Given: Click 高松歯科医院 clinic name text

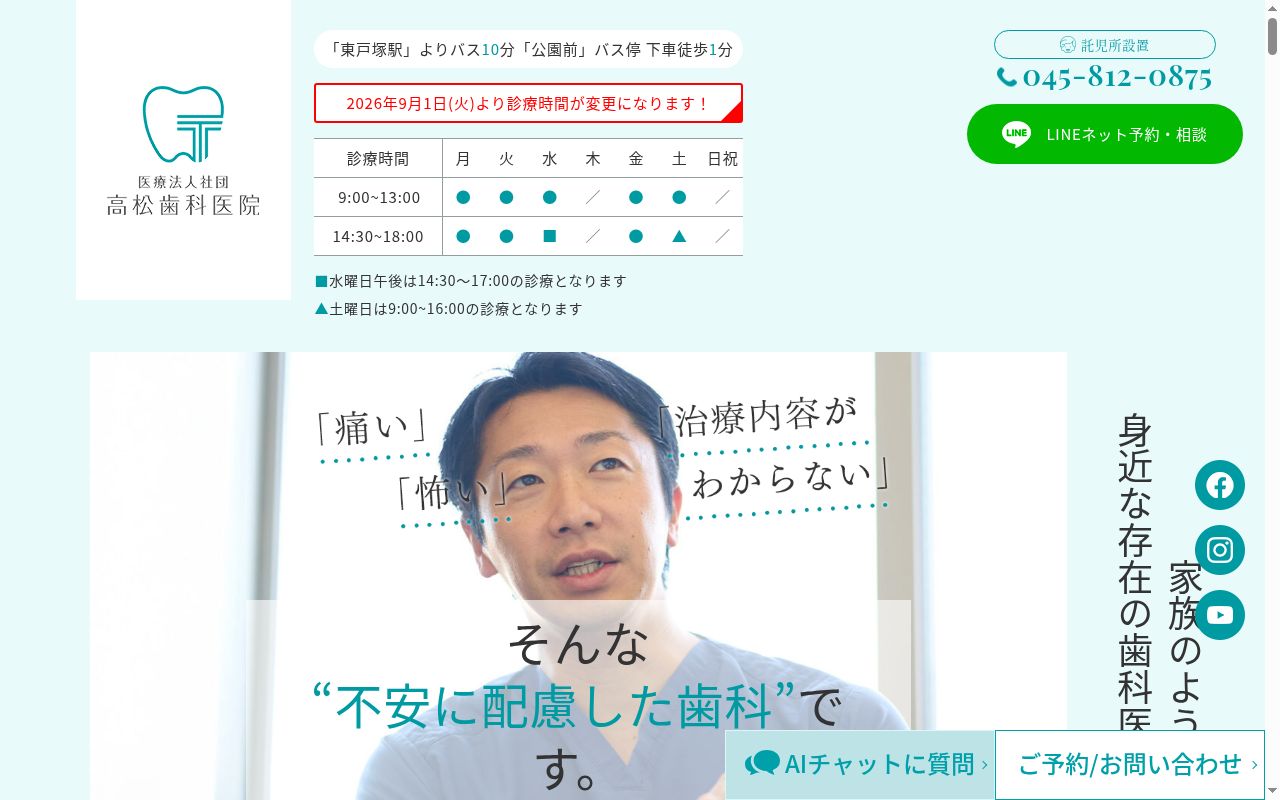Looking at the screenshot, I should (183, 205).
